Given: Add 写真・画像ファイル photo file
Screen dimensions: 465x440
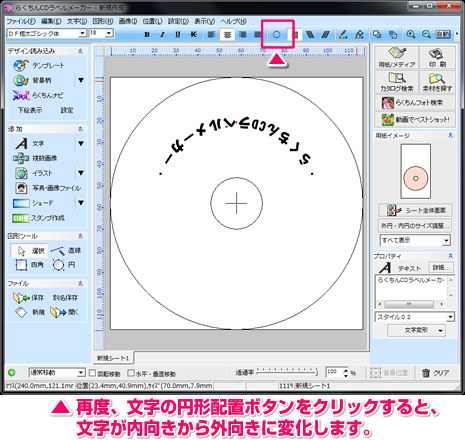Looking at the screenshot, I should 48,188.
